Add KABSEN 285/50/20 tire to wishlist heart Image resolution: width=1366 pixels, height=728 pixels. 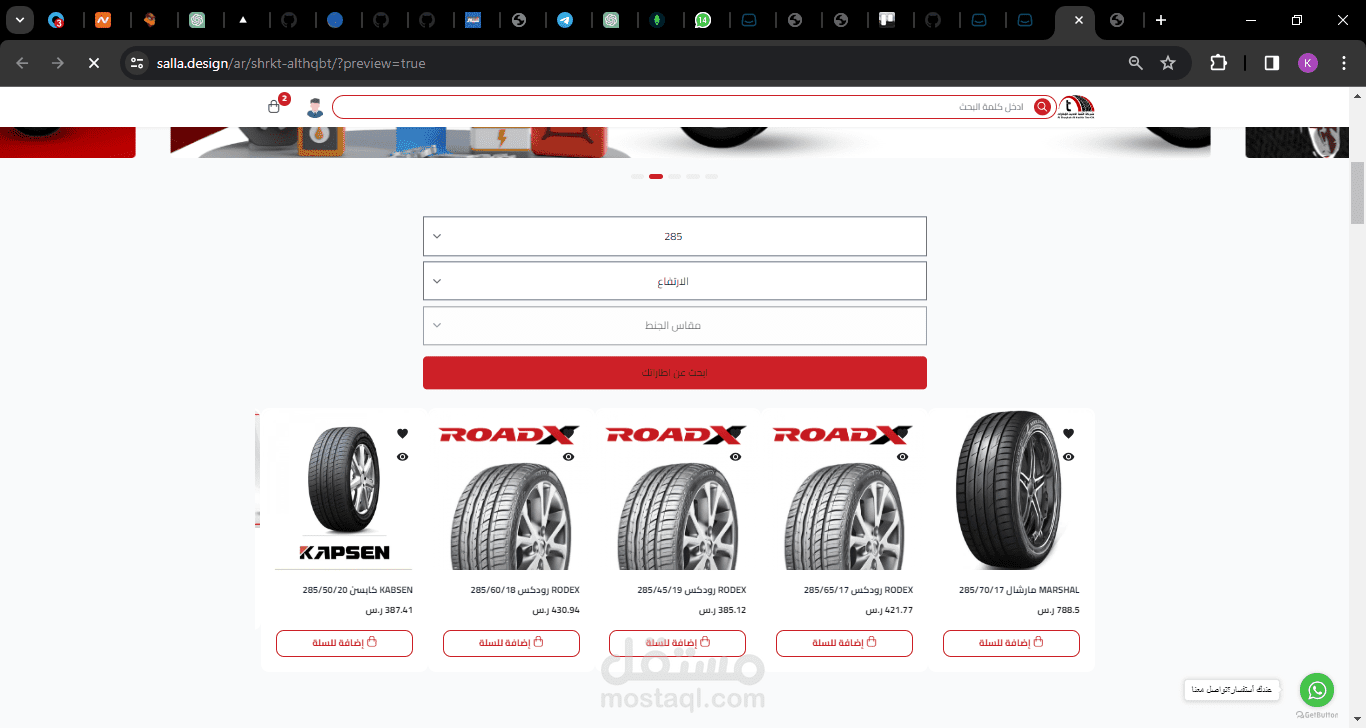[402, 434]
